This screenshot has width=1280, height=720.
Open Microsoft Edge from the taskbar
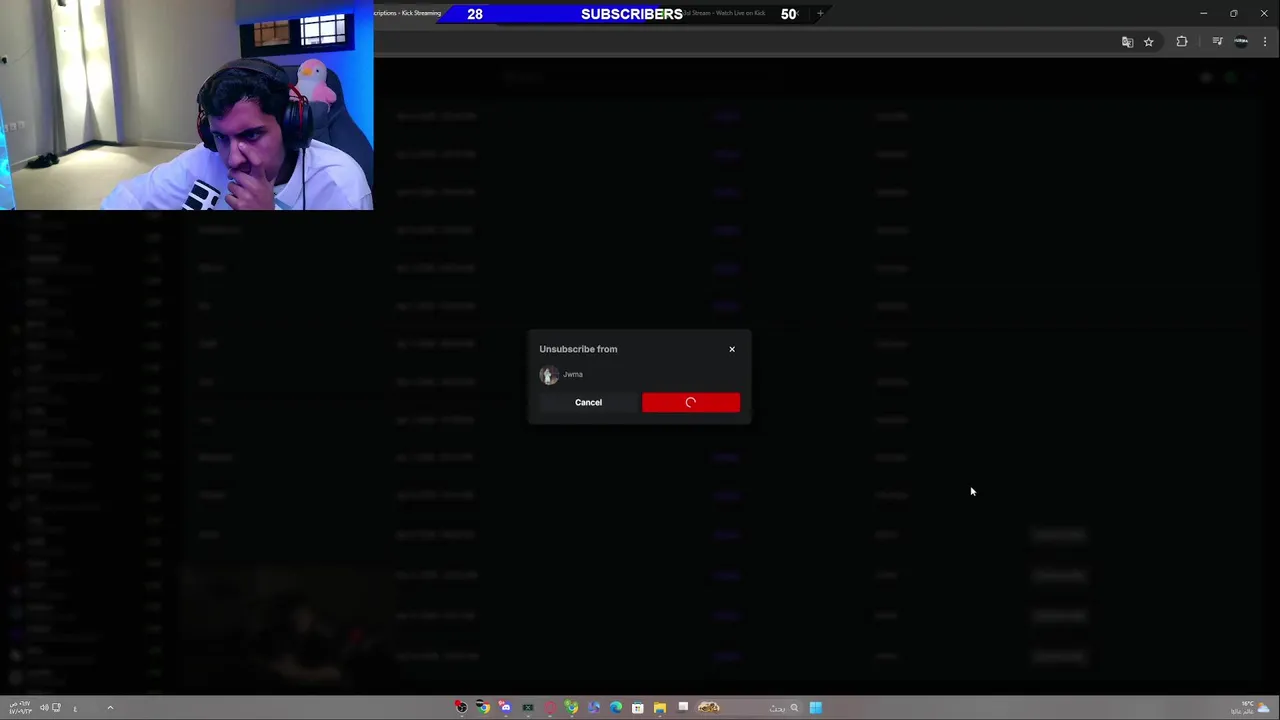coord(616,708)
